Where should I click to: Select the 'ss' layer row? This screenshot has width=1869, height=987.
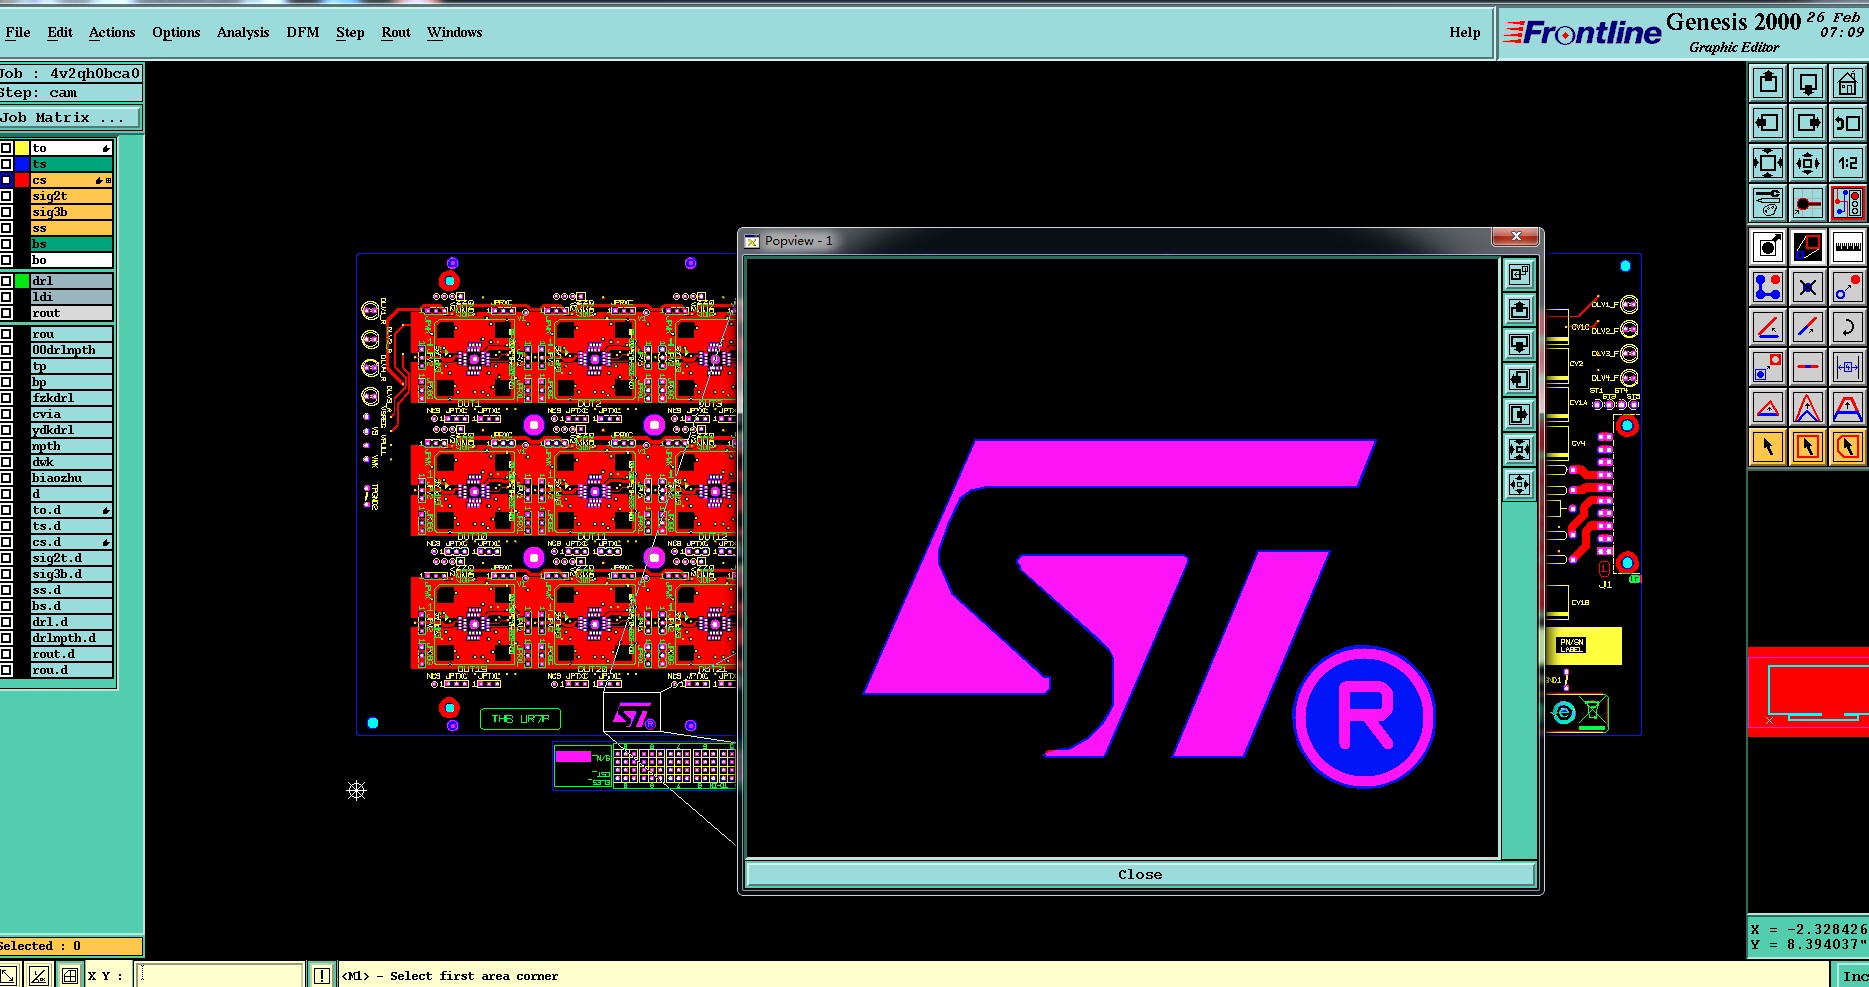pyautogui.click(x=71, y=228)
